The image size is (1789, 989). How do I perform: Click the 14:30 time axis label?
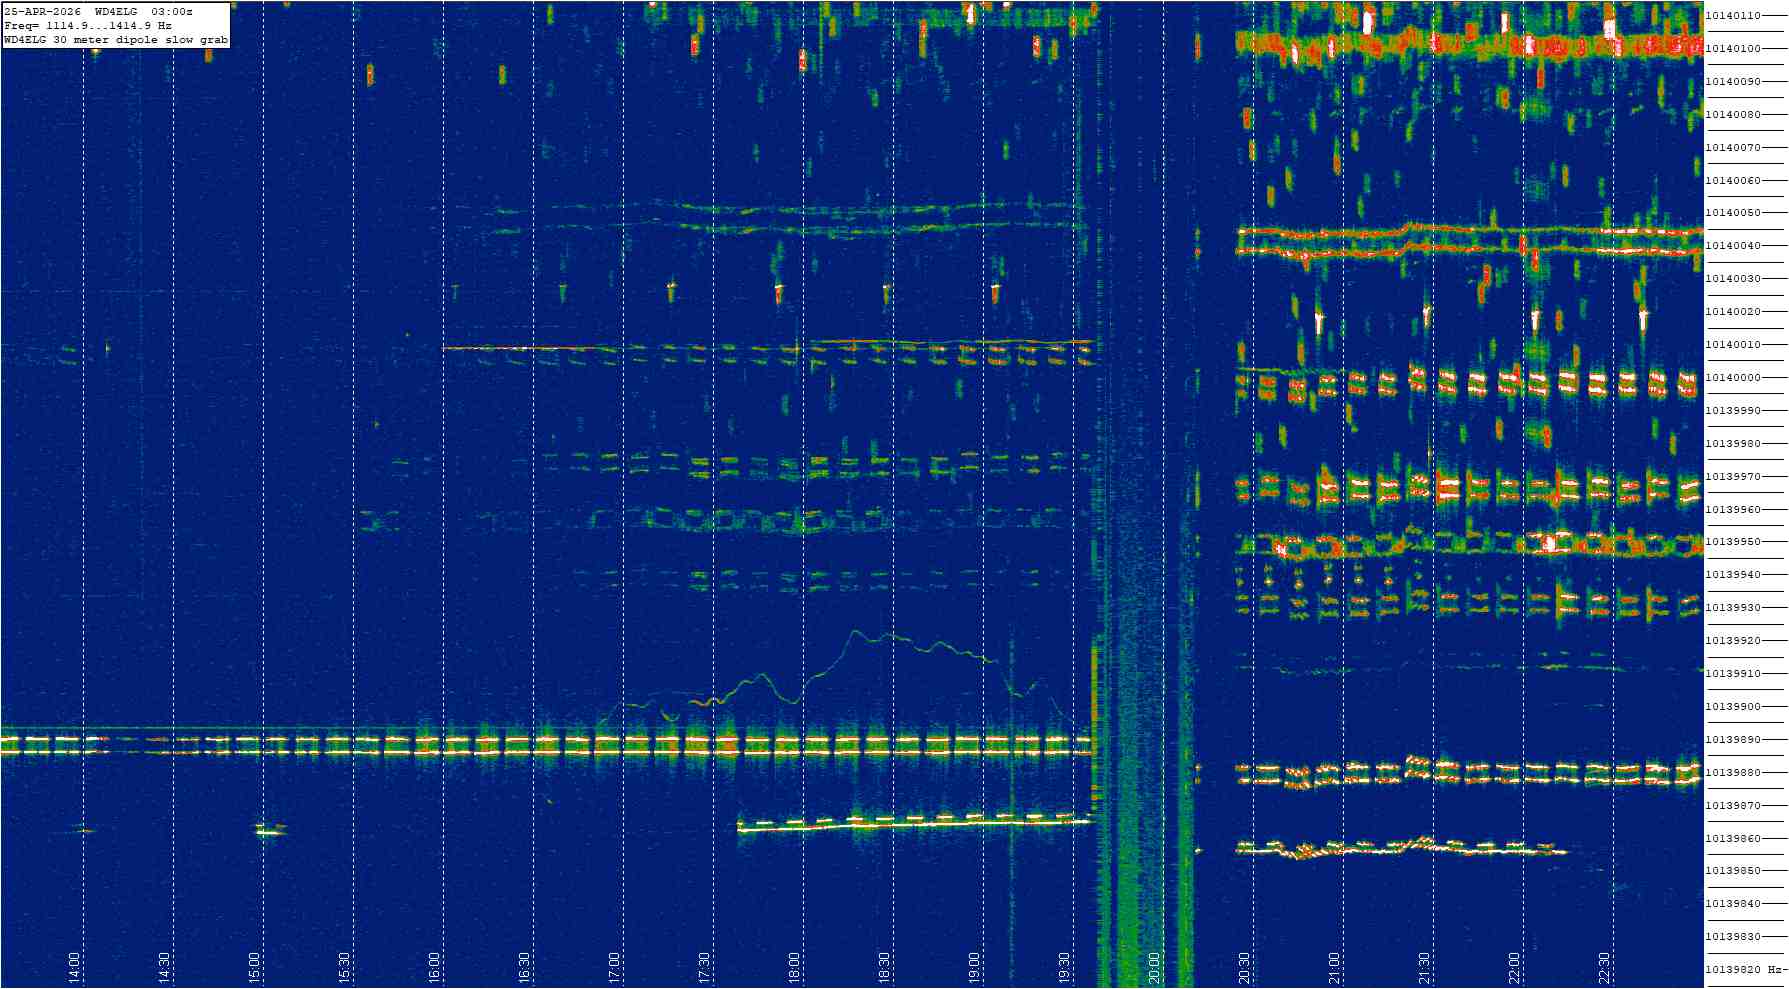pos(164,967)
